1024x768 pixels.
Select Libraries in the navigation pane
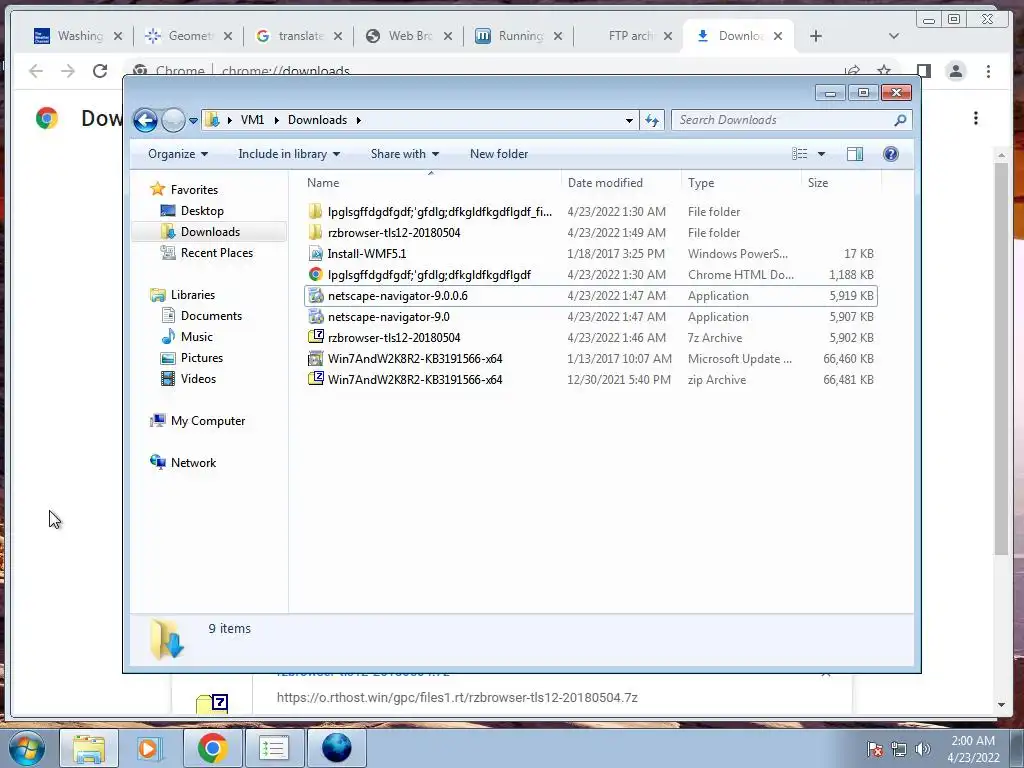[193, 295]
